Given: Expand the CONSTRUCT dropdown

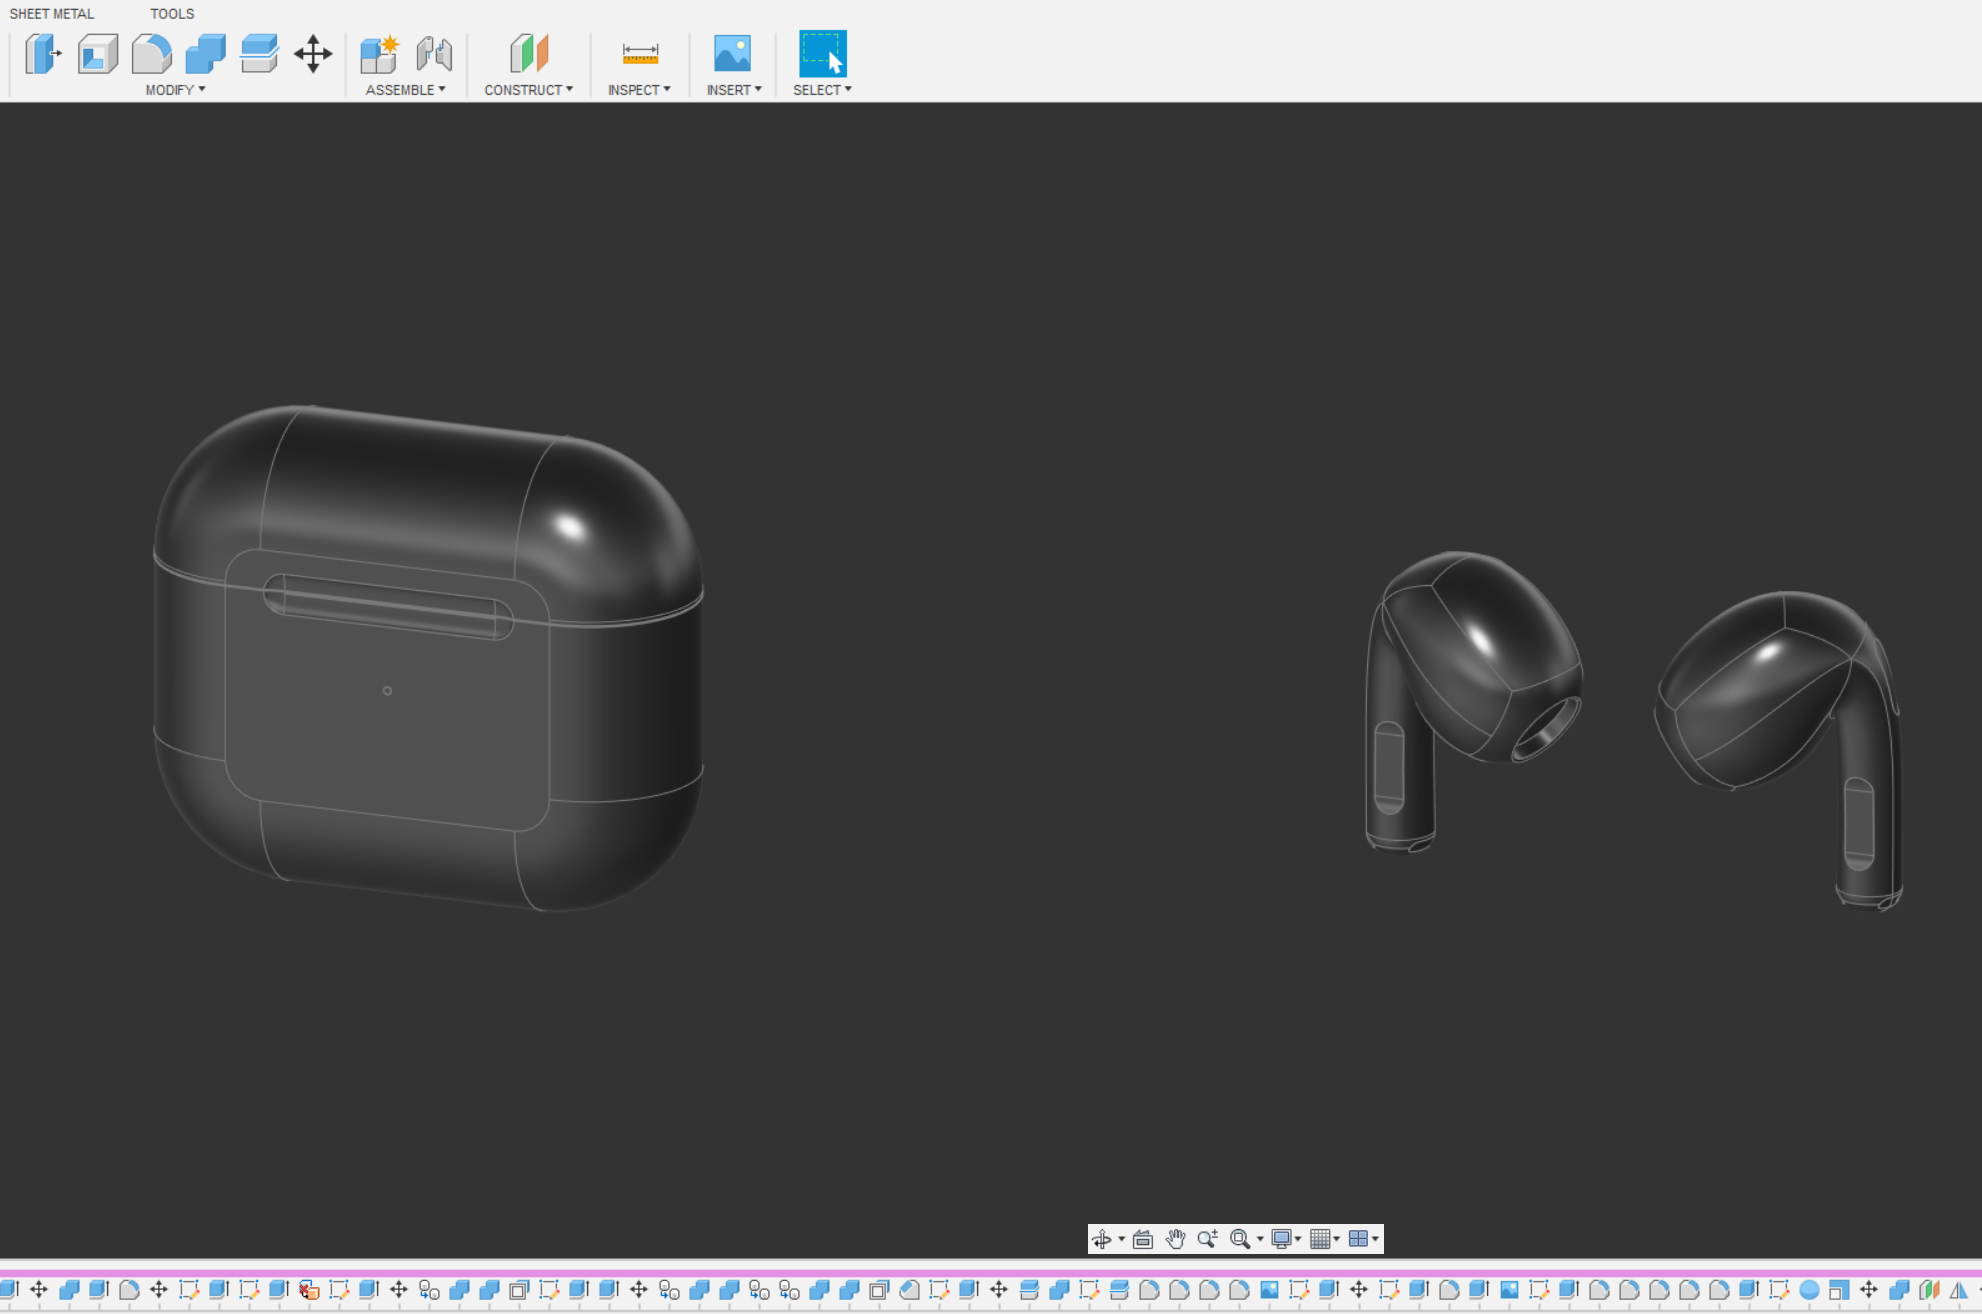Looking at the screenshot, I should [528, 90].
